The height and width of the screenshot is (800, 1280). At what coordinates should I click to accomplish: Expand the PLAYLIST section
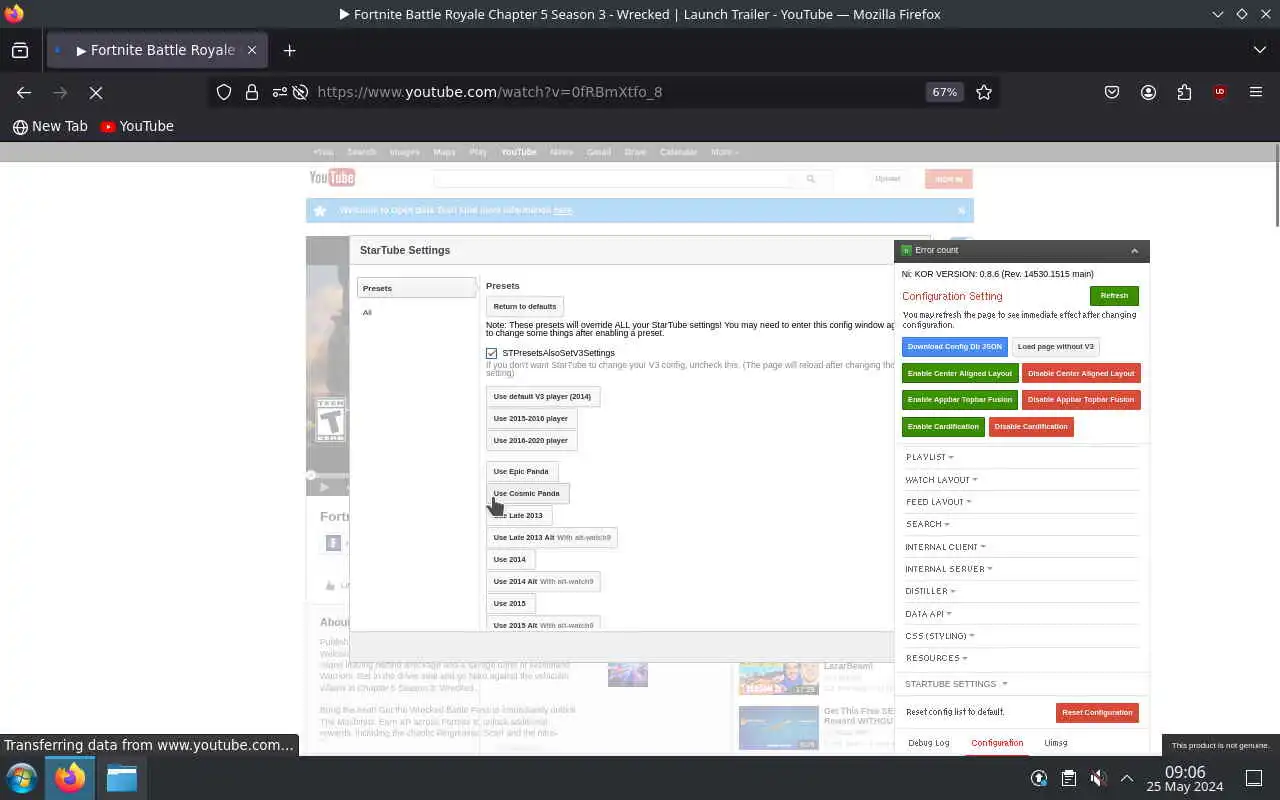tap(929, 457)
